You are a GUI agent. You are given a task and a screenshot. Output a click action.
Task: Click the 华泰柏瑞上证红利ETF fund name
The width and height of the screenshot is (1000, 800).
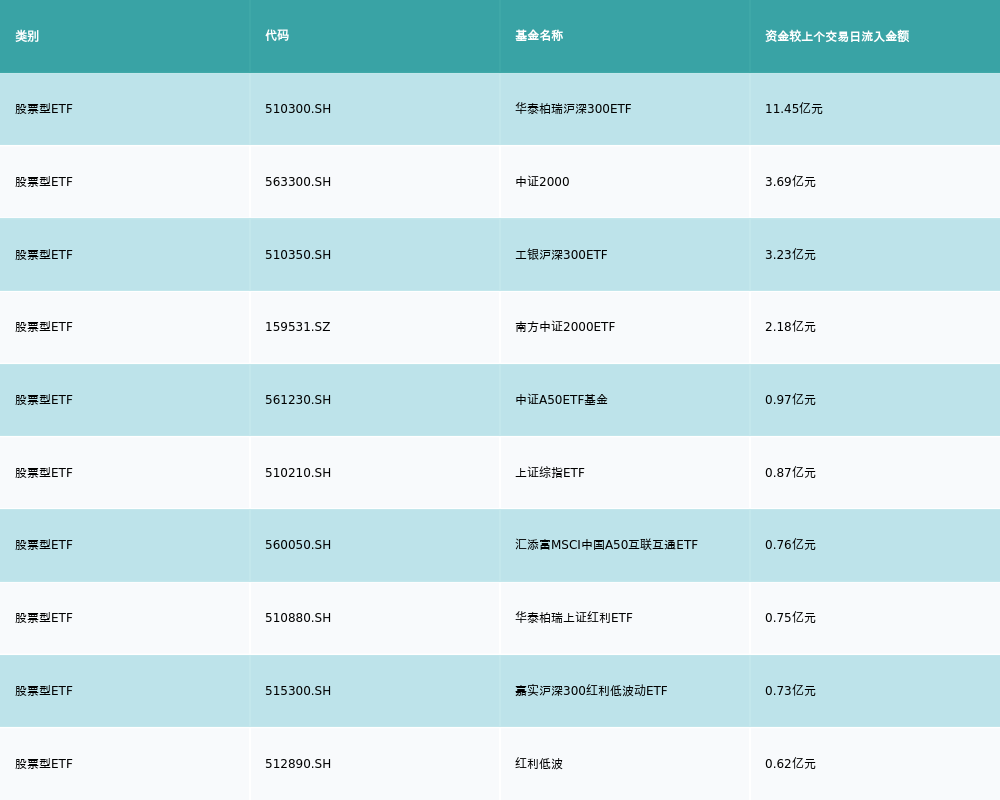click(574, 618)
